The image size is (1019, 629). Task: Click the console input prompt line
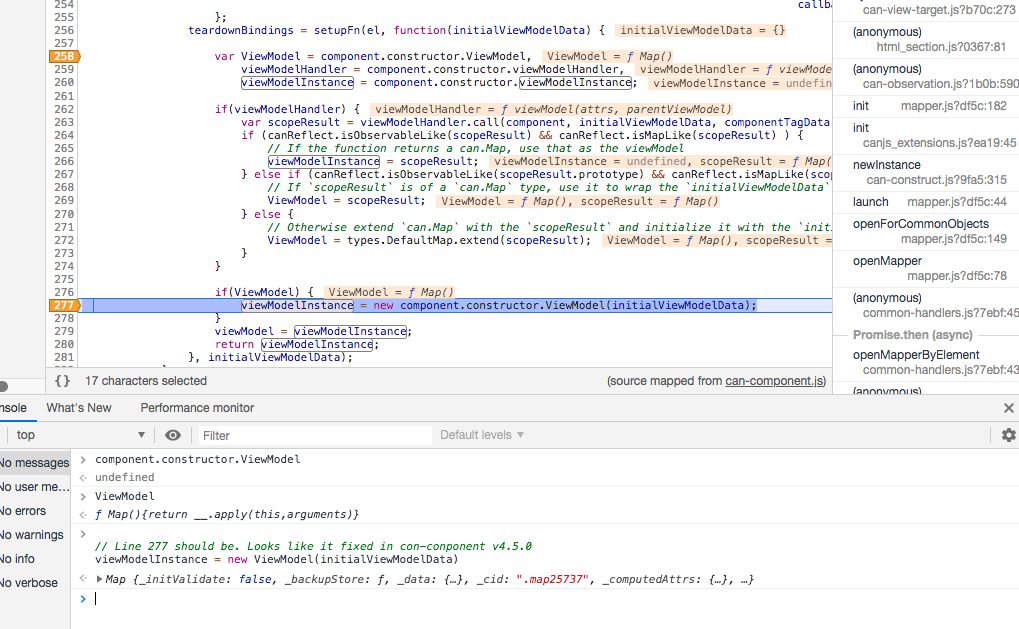click(x=545, y=598)
